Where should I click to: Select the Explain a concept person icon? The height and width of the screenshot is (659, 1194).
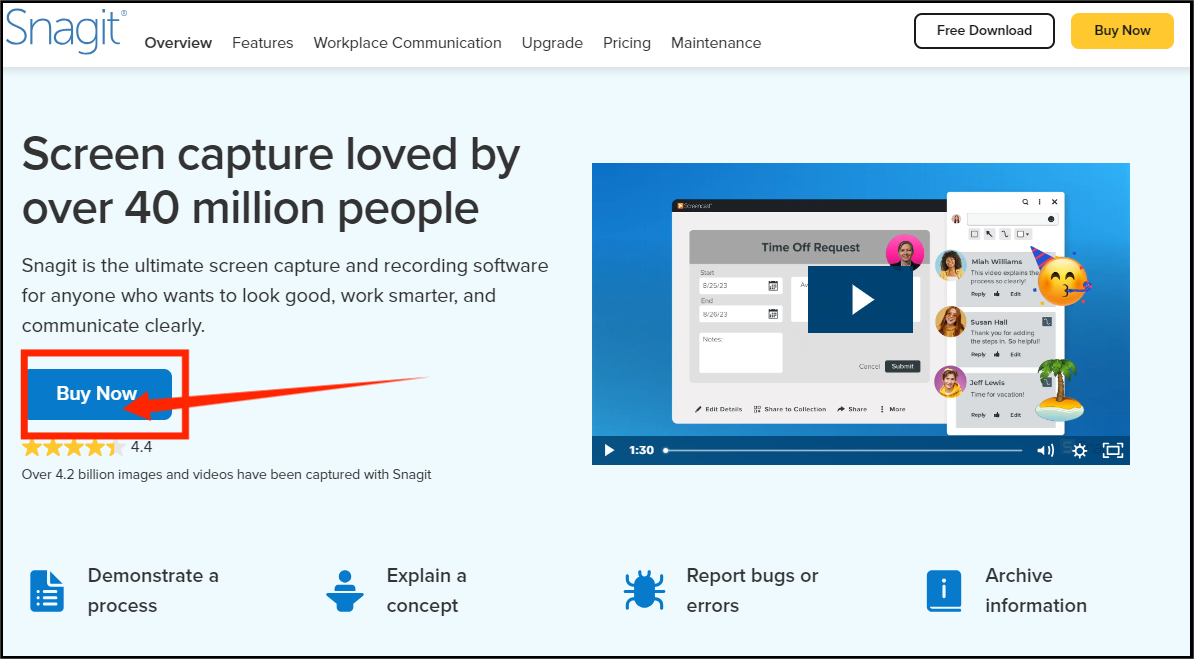tap(345, 590)
